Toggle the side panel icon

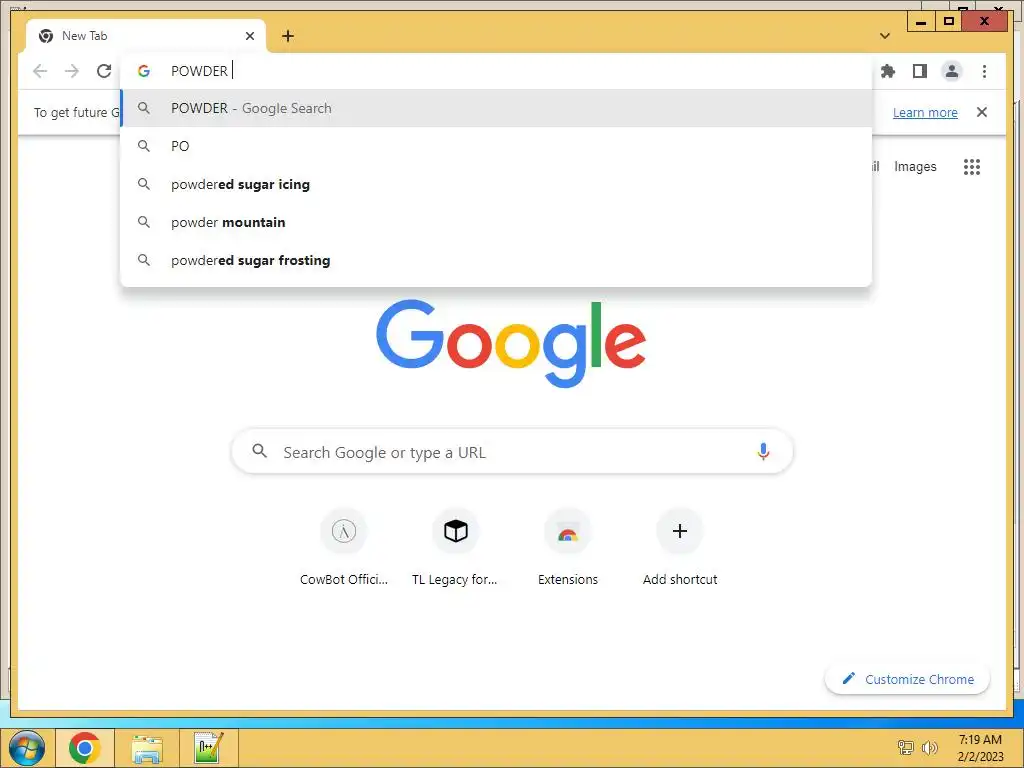(920, 71)
